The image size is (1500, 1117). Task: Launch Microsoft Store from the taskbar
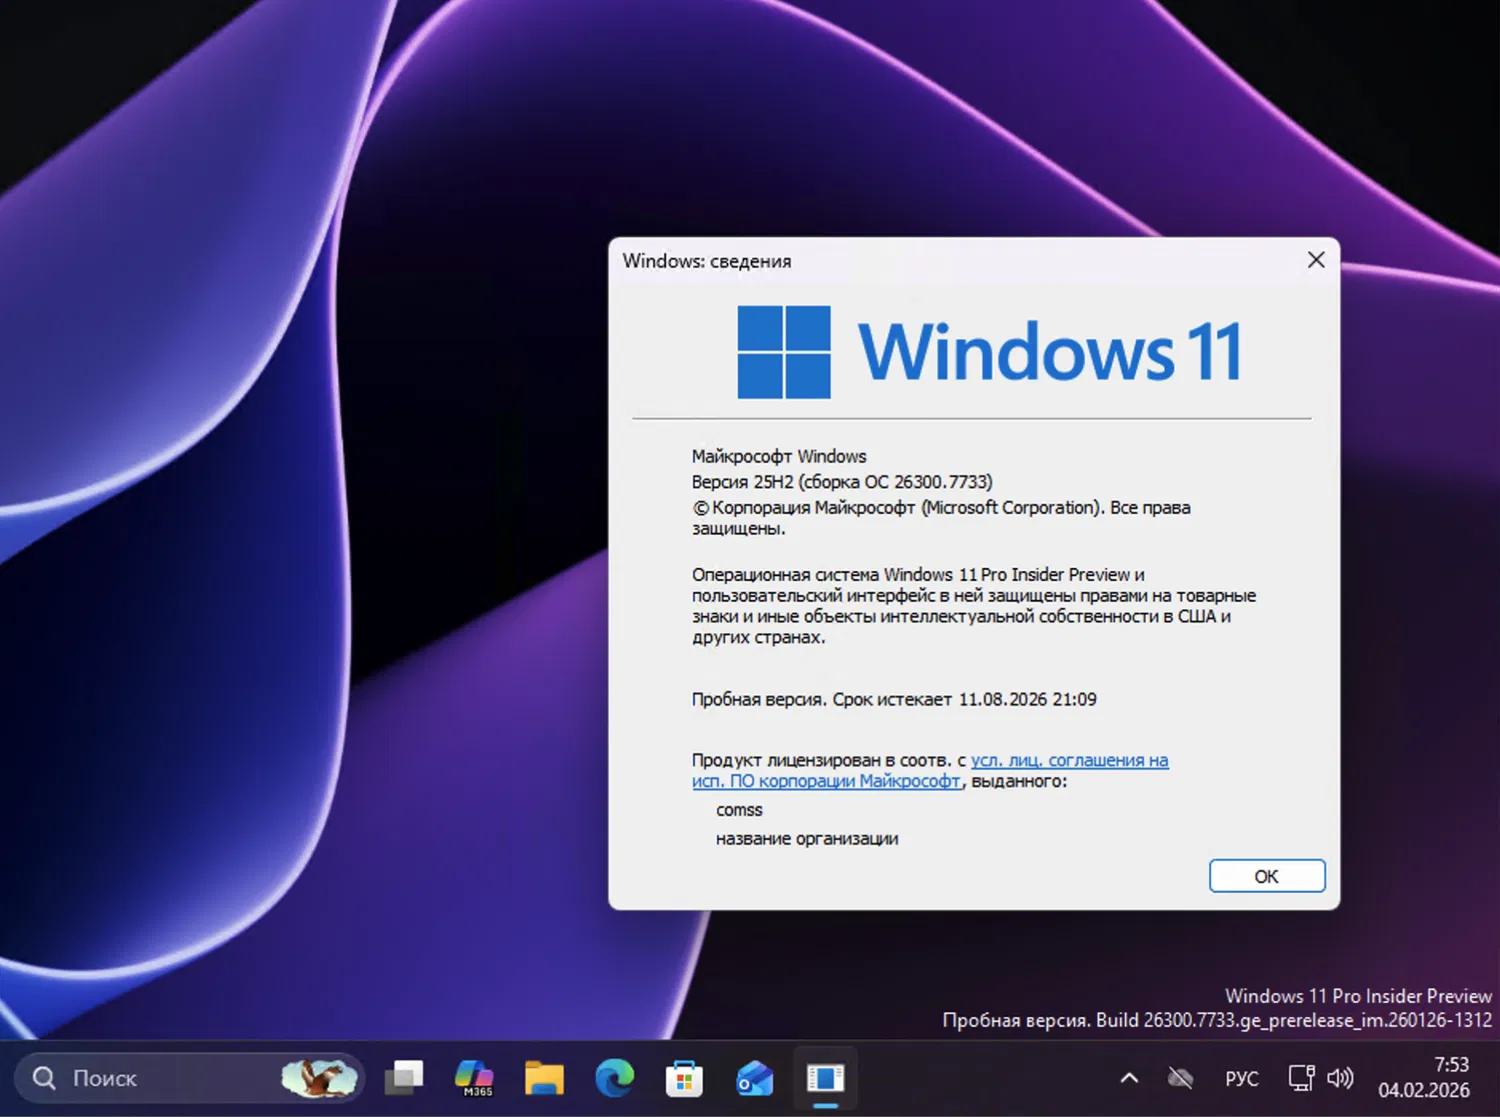click(684, 1078)
